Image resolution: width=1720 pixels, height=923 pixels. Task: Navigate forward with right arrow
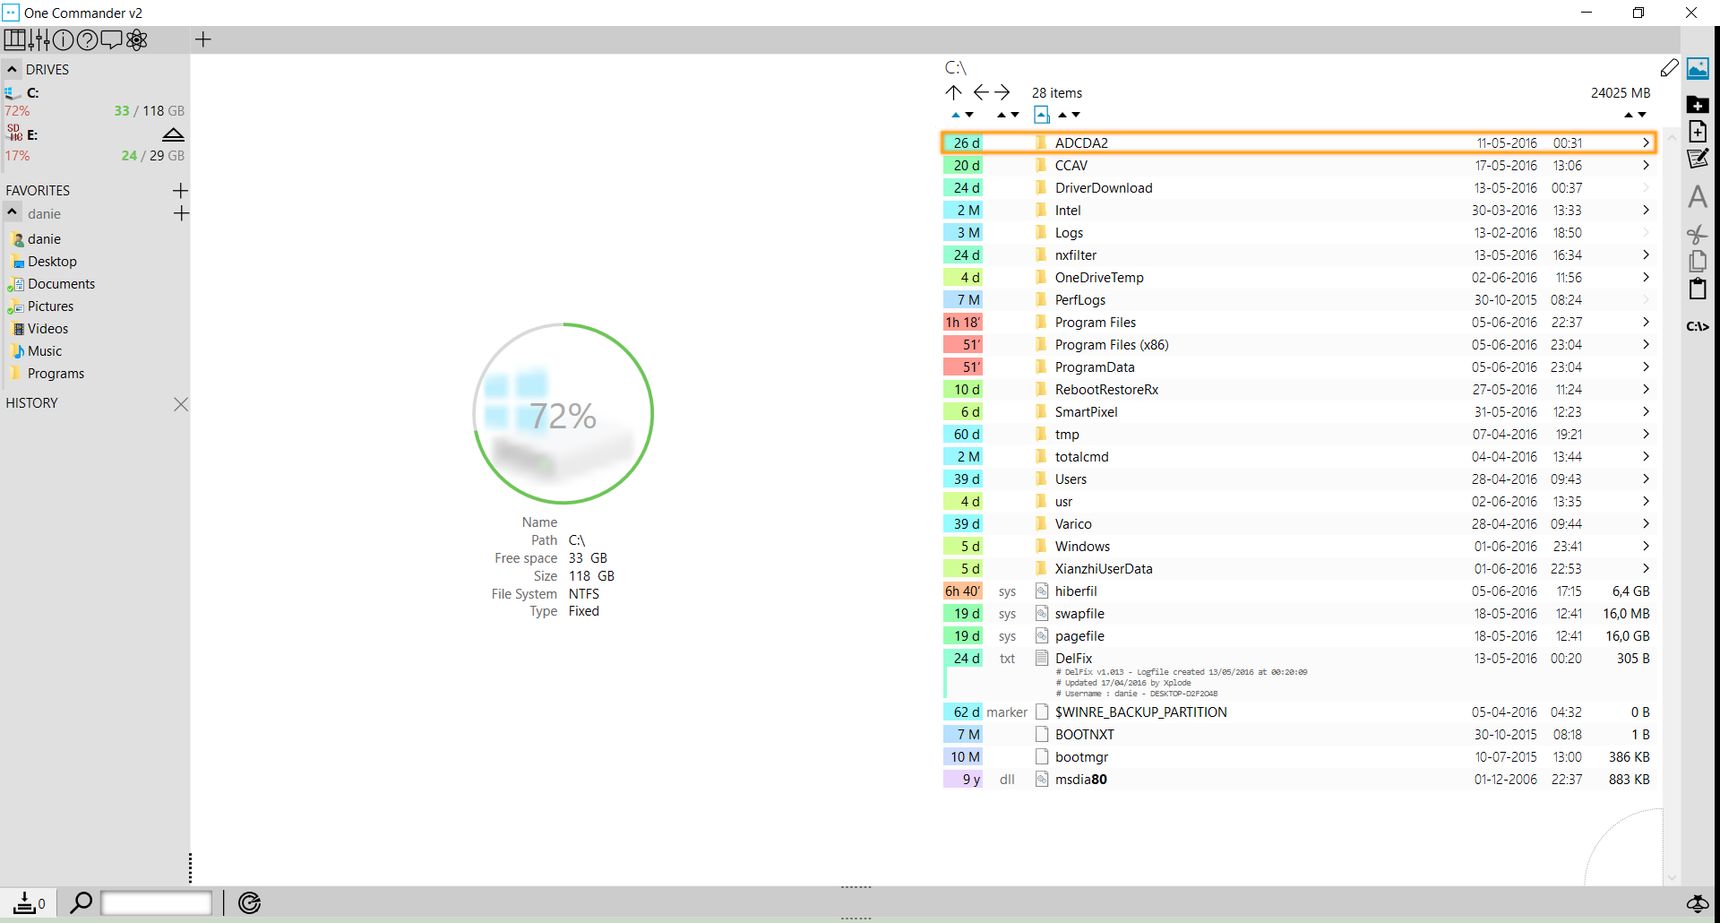tap(1002, 92)
